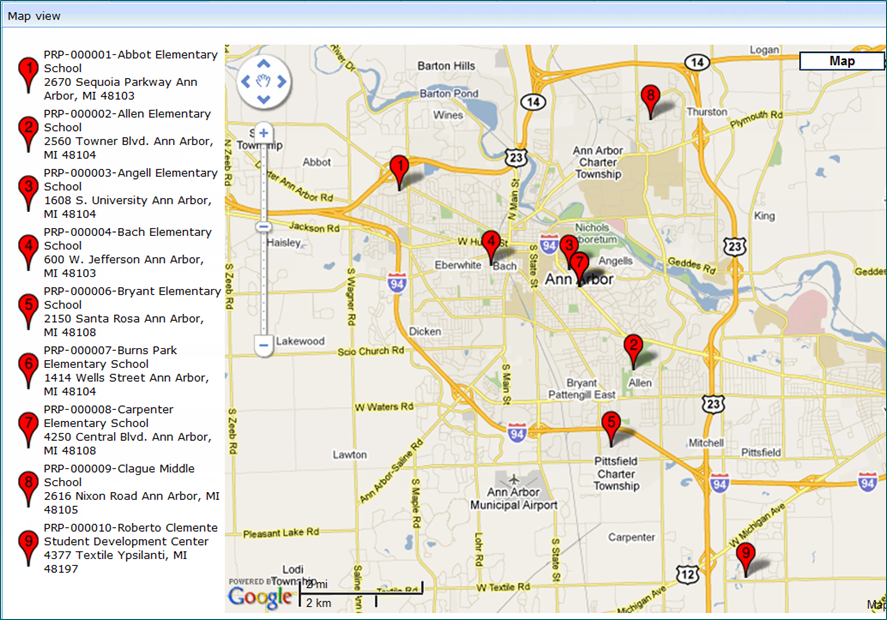
Task: Click address 2670 Sequoia Parkway Ann Arbor
Action: click(120, 89)
